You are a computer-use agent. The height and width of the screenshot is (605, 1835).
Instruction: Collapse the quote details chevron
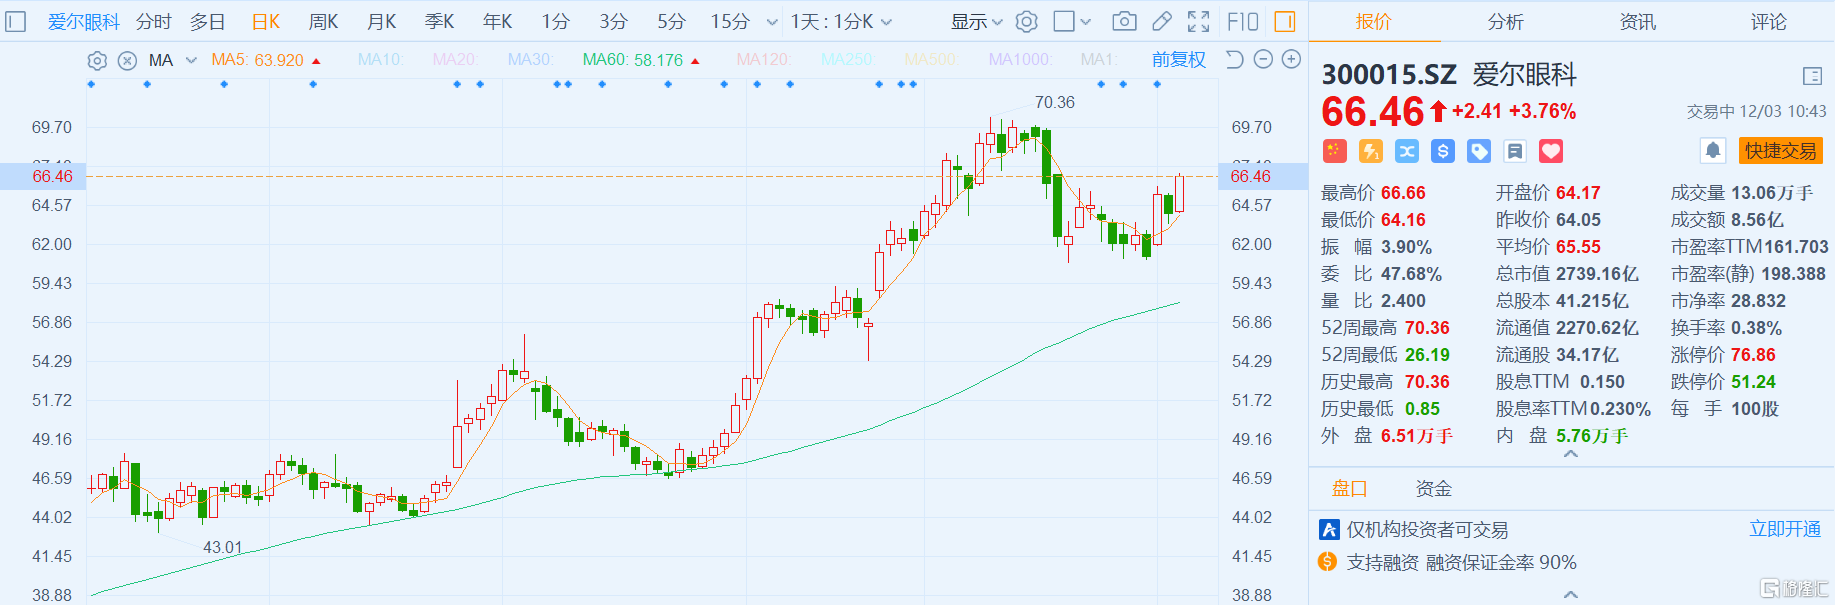pyautogui.click(x=1571, y=454)
